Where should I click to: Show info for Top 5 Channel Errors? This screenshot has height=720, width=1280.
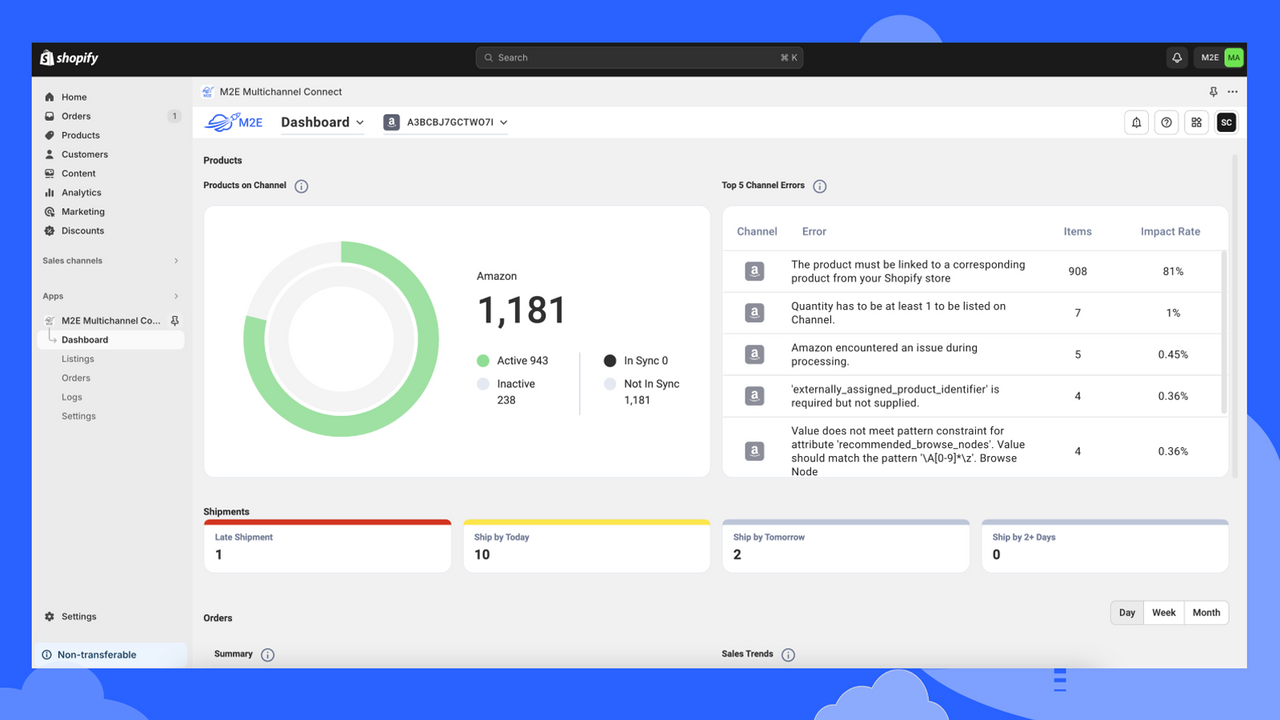click(x=820, y=186)
